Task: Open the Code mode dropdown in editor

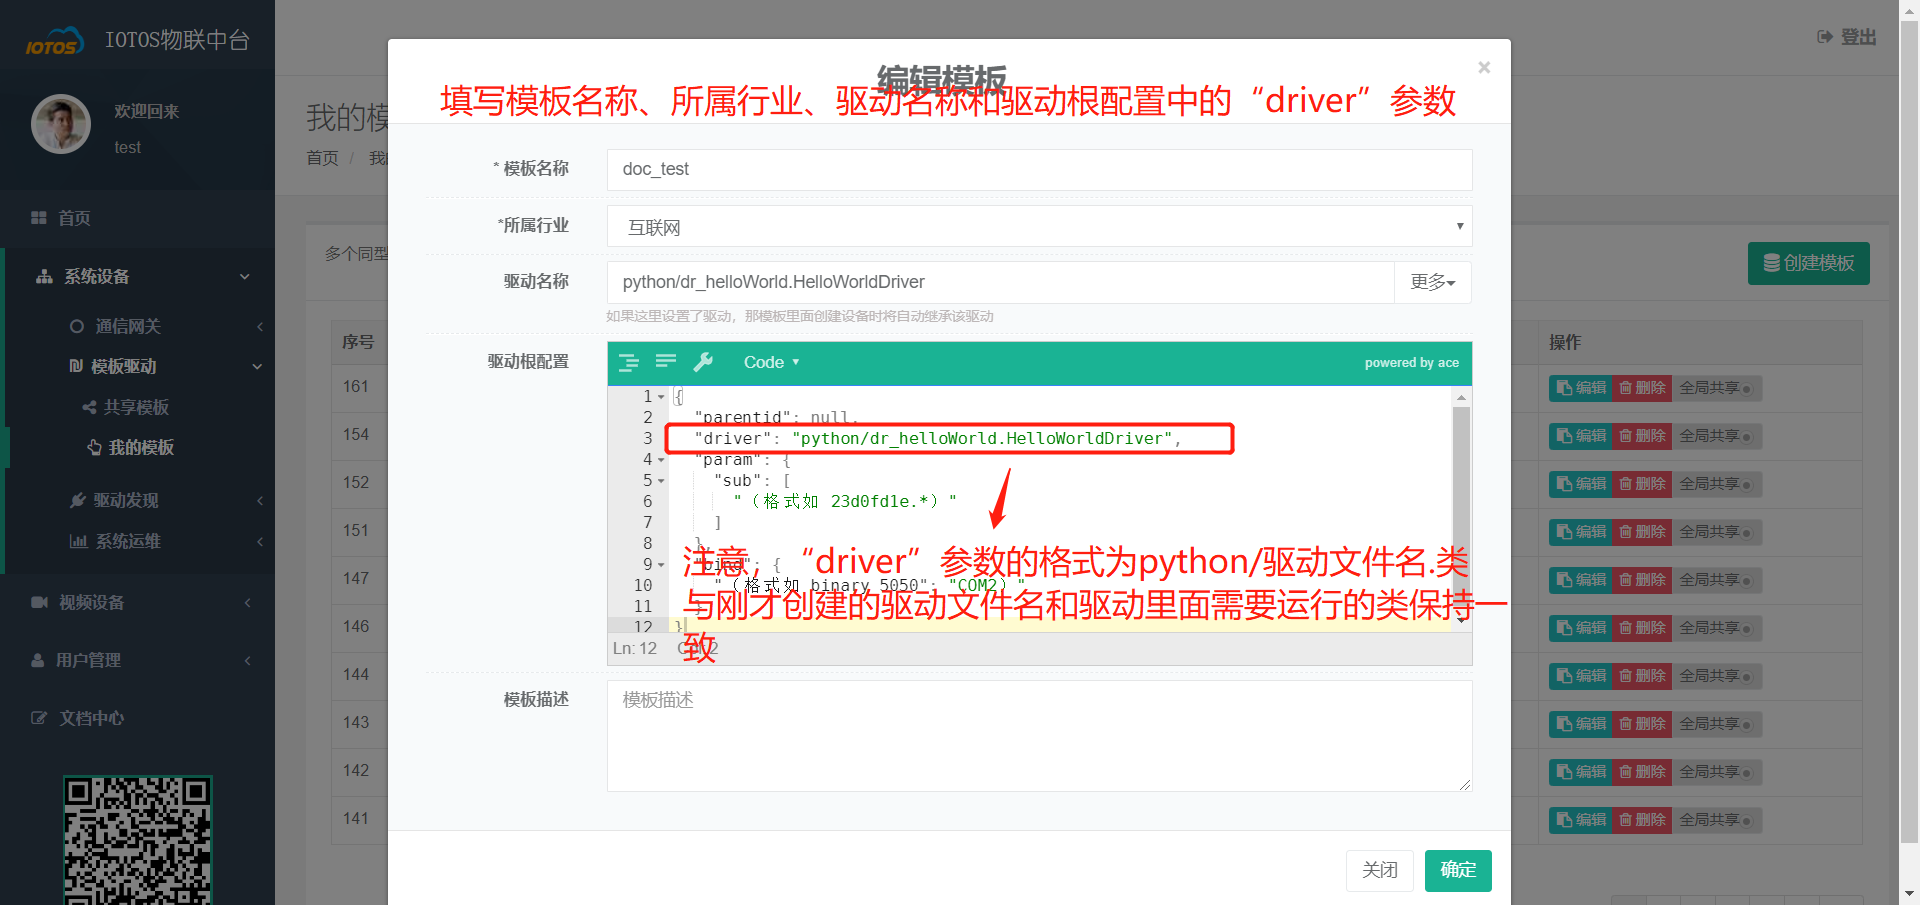Action: 771,362
